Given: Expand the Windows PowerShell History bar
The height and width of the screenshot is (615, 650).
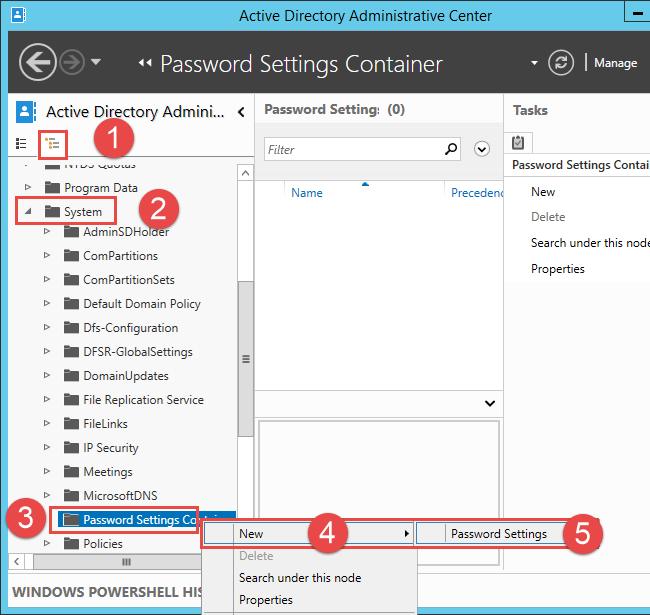Looking at the screenshot, I should tap(107, 592).
